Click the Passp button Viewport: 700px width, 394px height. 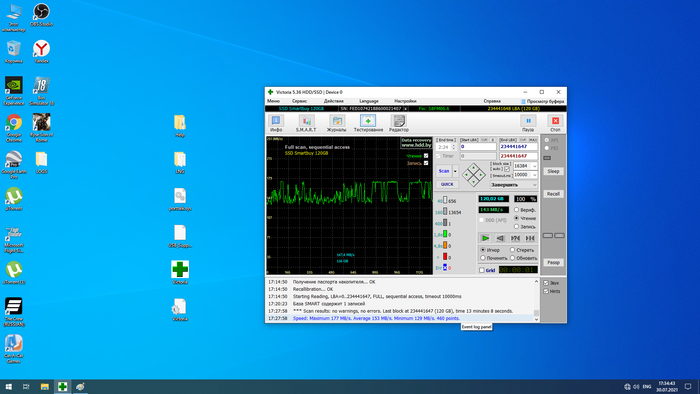point(553,262)
